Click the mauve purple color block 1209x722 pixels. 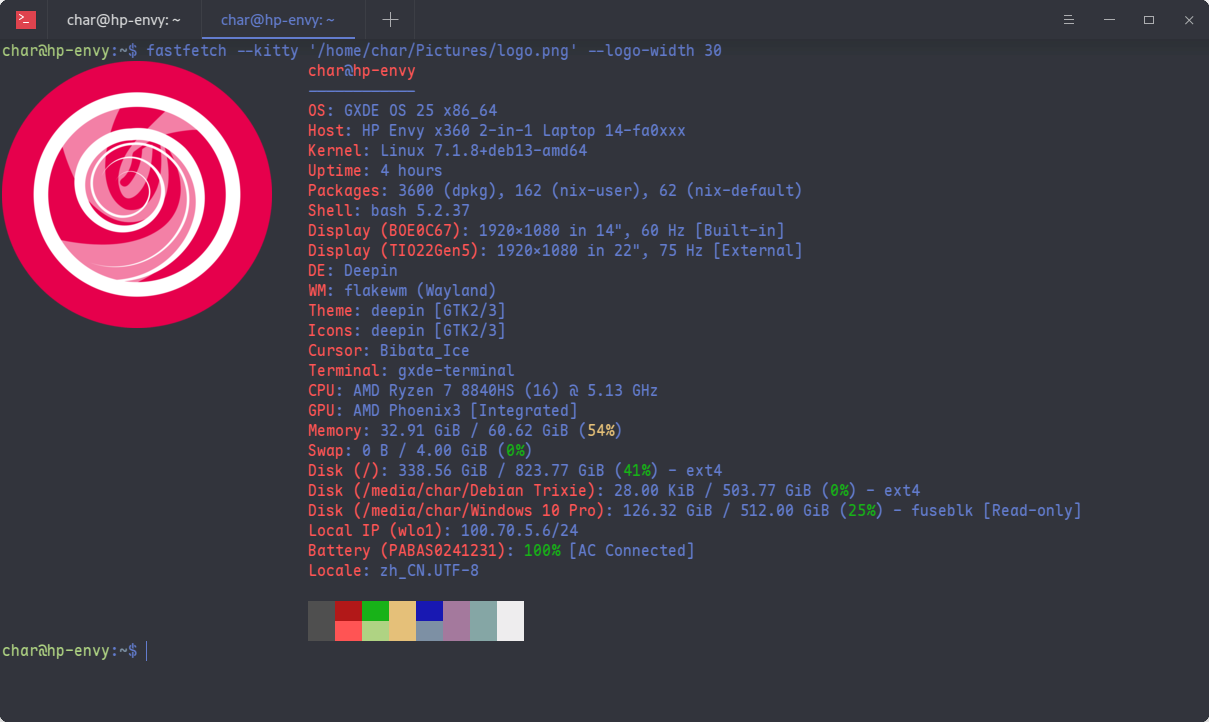tap(456, 621)
